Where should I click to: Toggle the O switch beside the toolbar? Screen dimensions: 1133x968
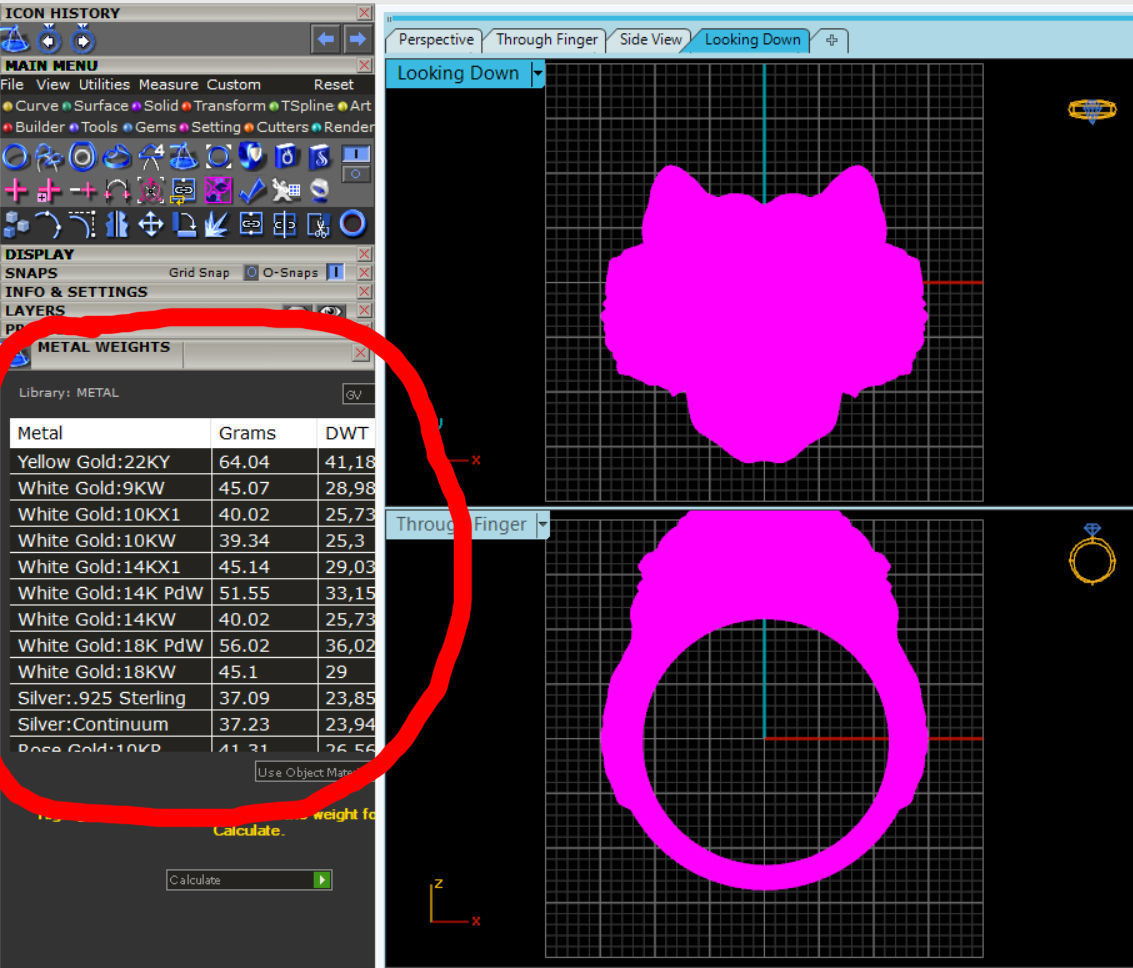point(356,173)
